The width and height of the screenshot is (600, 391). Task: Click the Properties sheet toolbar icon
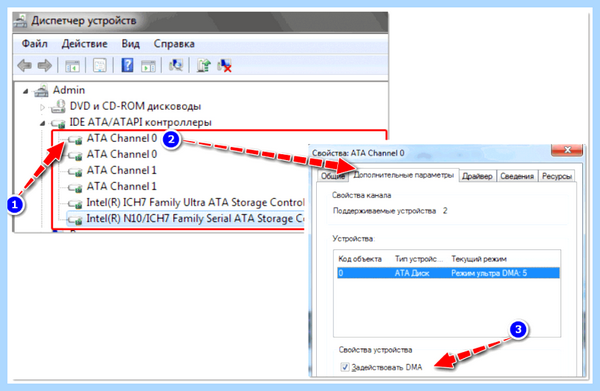(100, 65)
